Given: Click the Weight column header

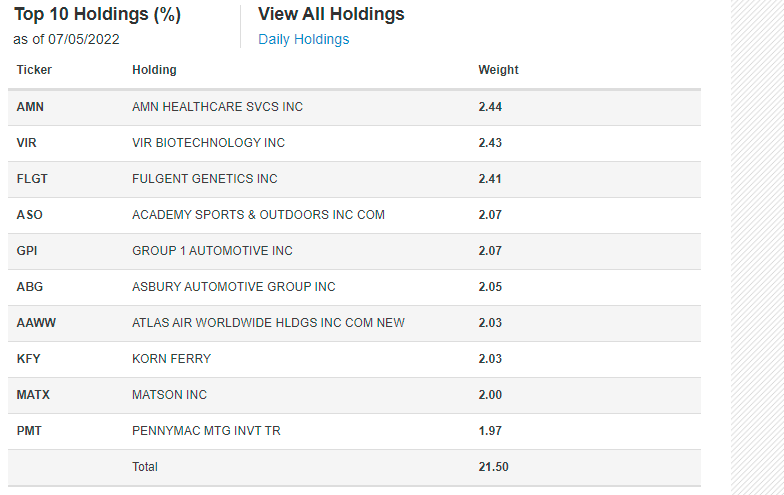Looking at the screenshot, I should tap(498, 70).
